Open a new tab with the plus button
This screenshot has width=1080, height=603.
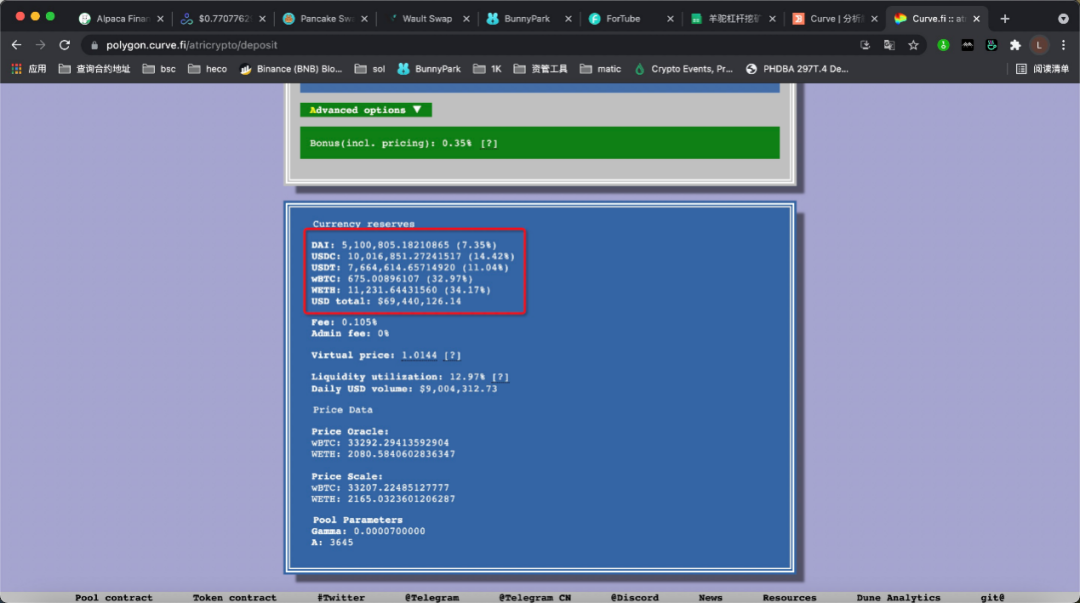[1005, 18]
